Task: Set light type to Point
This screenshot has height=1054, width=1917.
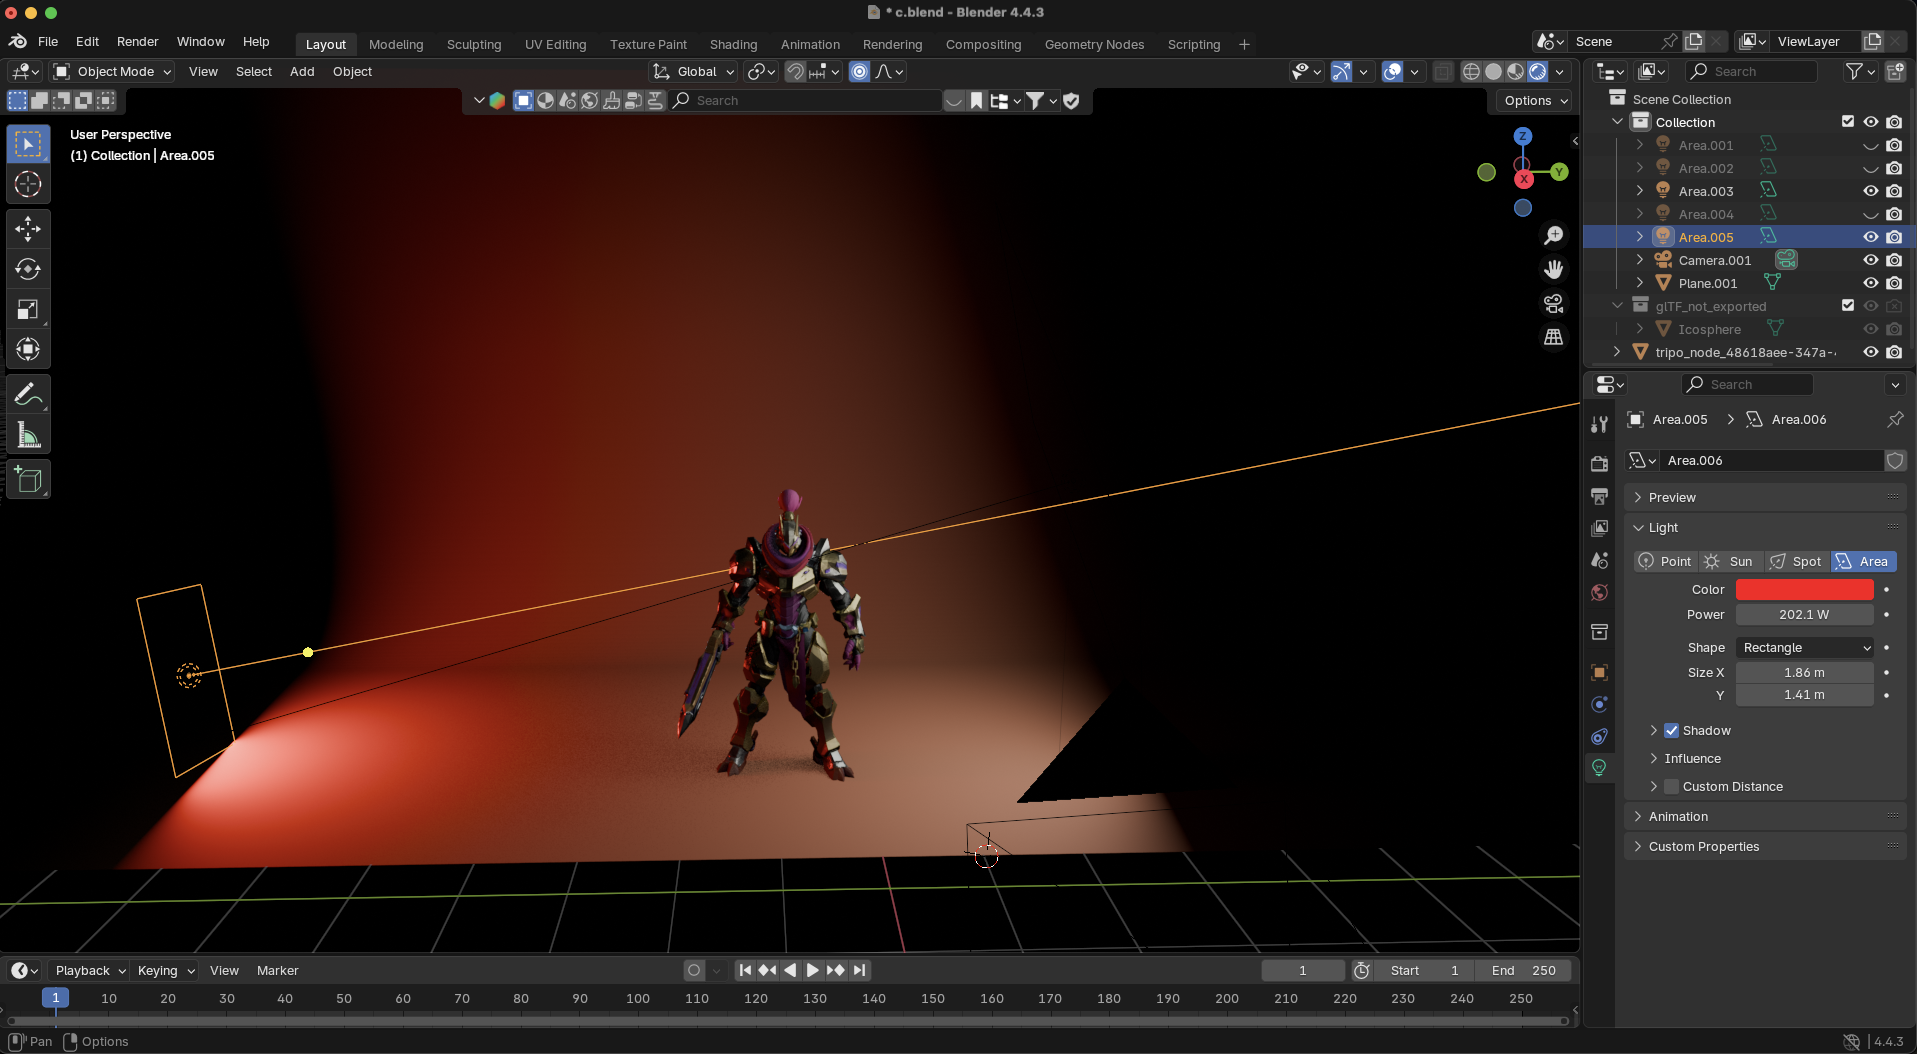Action: pyautogui.click(x=1665, y=562)
